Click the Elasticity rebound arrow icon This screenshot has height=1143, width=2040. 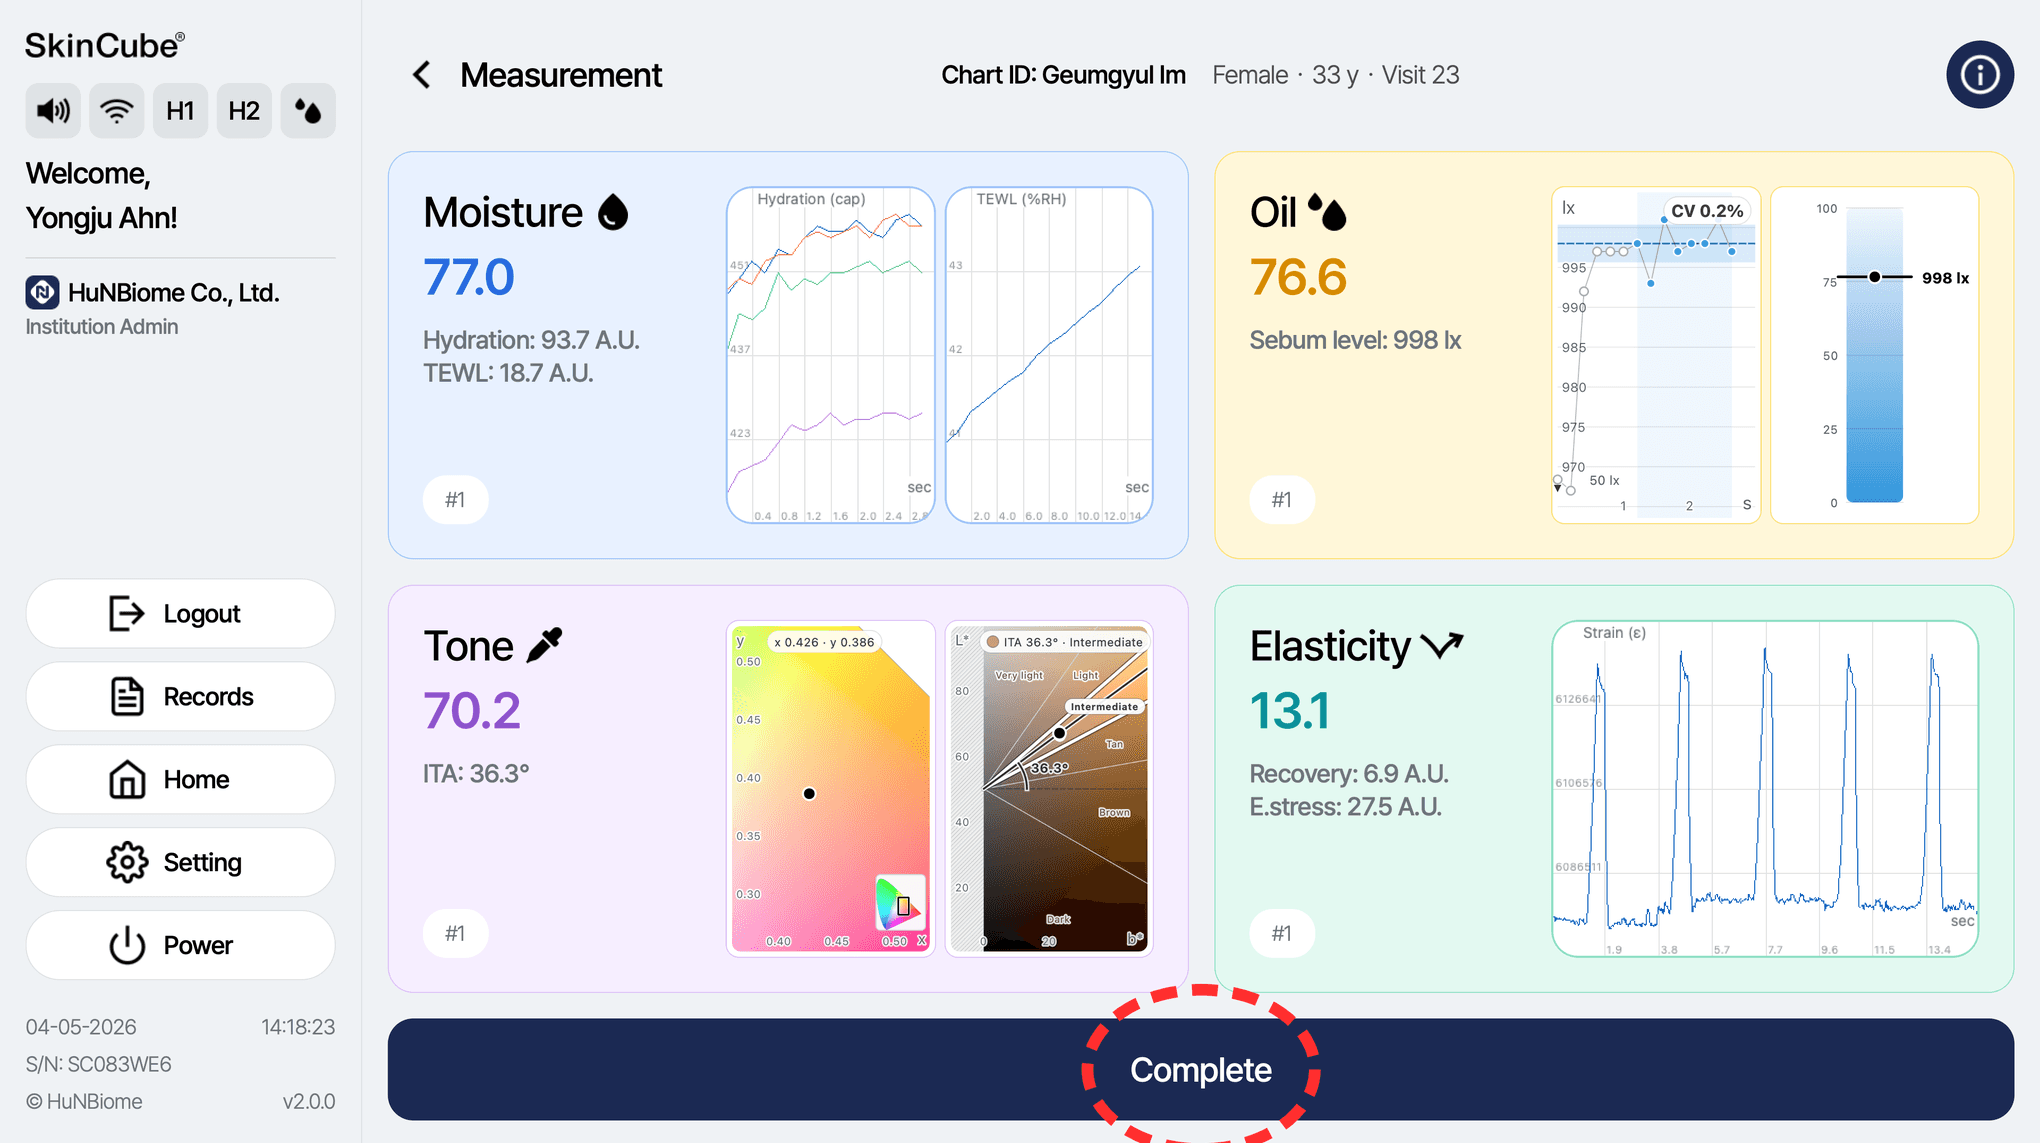(1441, 646)
